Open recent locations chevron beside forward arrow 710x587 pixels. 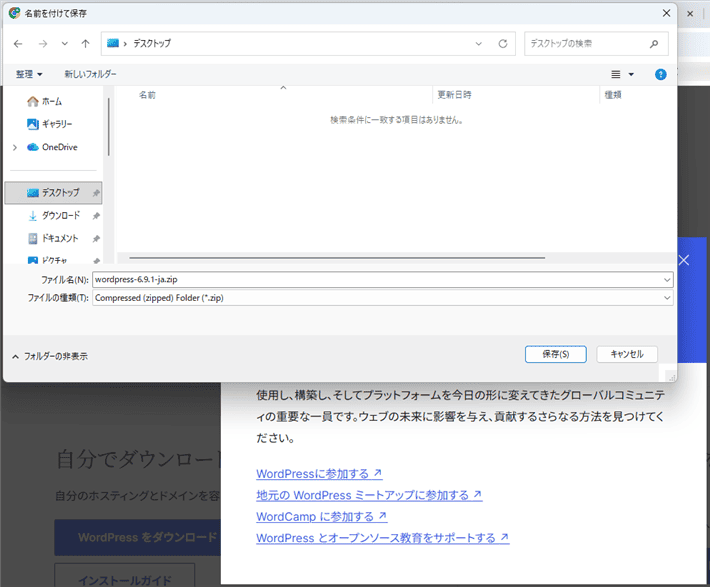point(65,43)
